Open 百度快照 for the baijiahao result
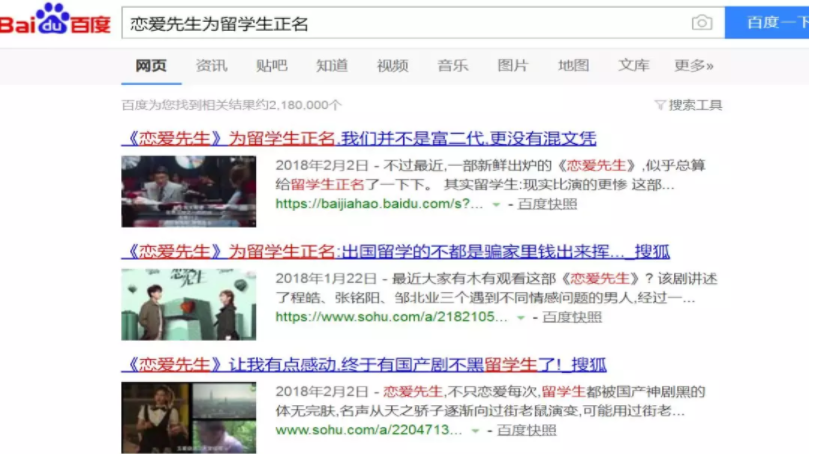Image resolution: width=816 pixels, height=462 pixels. [547, 204]
